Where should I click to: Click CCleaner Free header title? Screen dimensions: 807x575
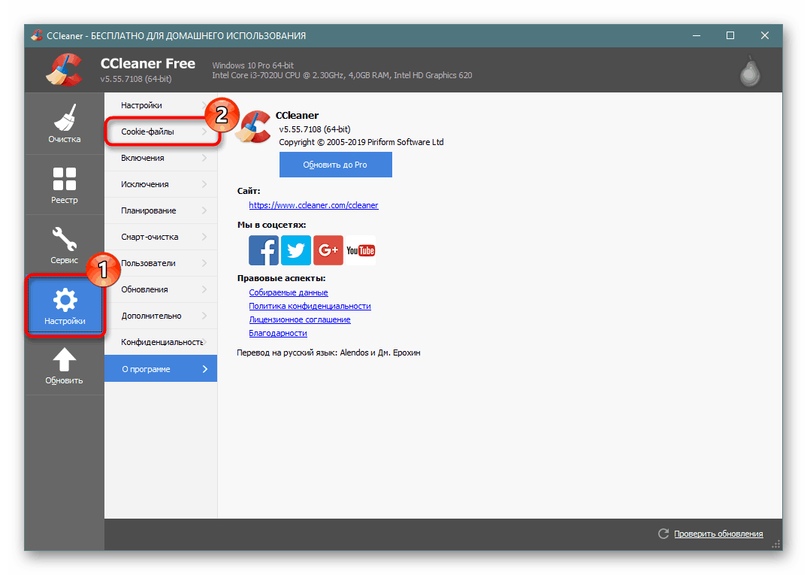[x=148, y=63]
